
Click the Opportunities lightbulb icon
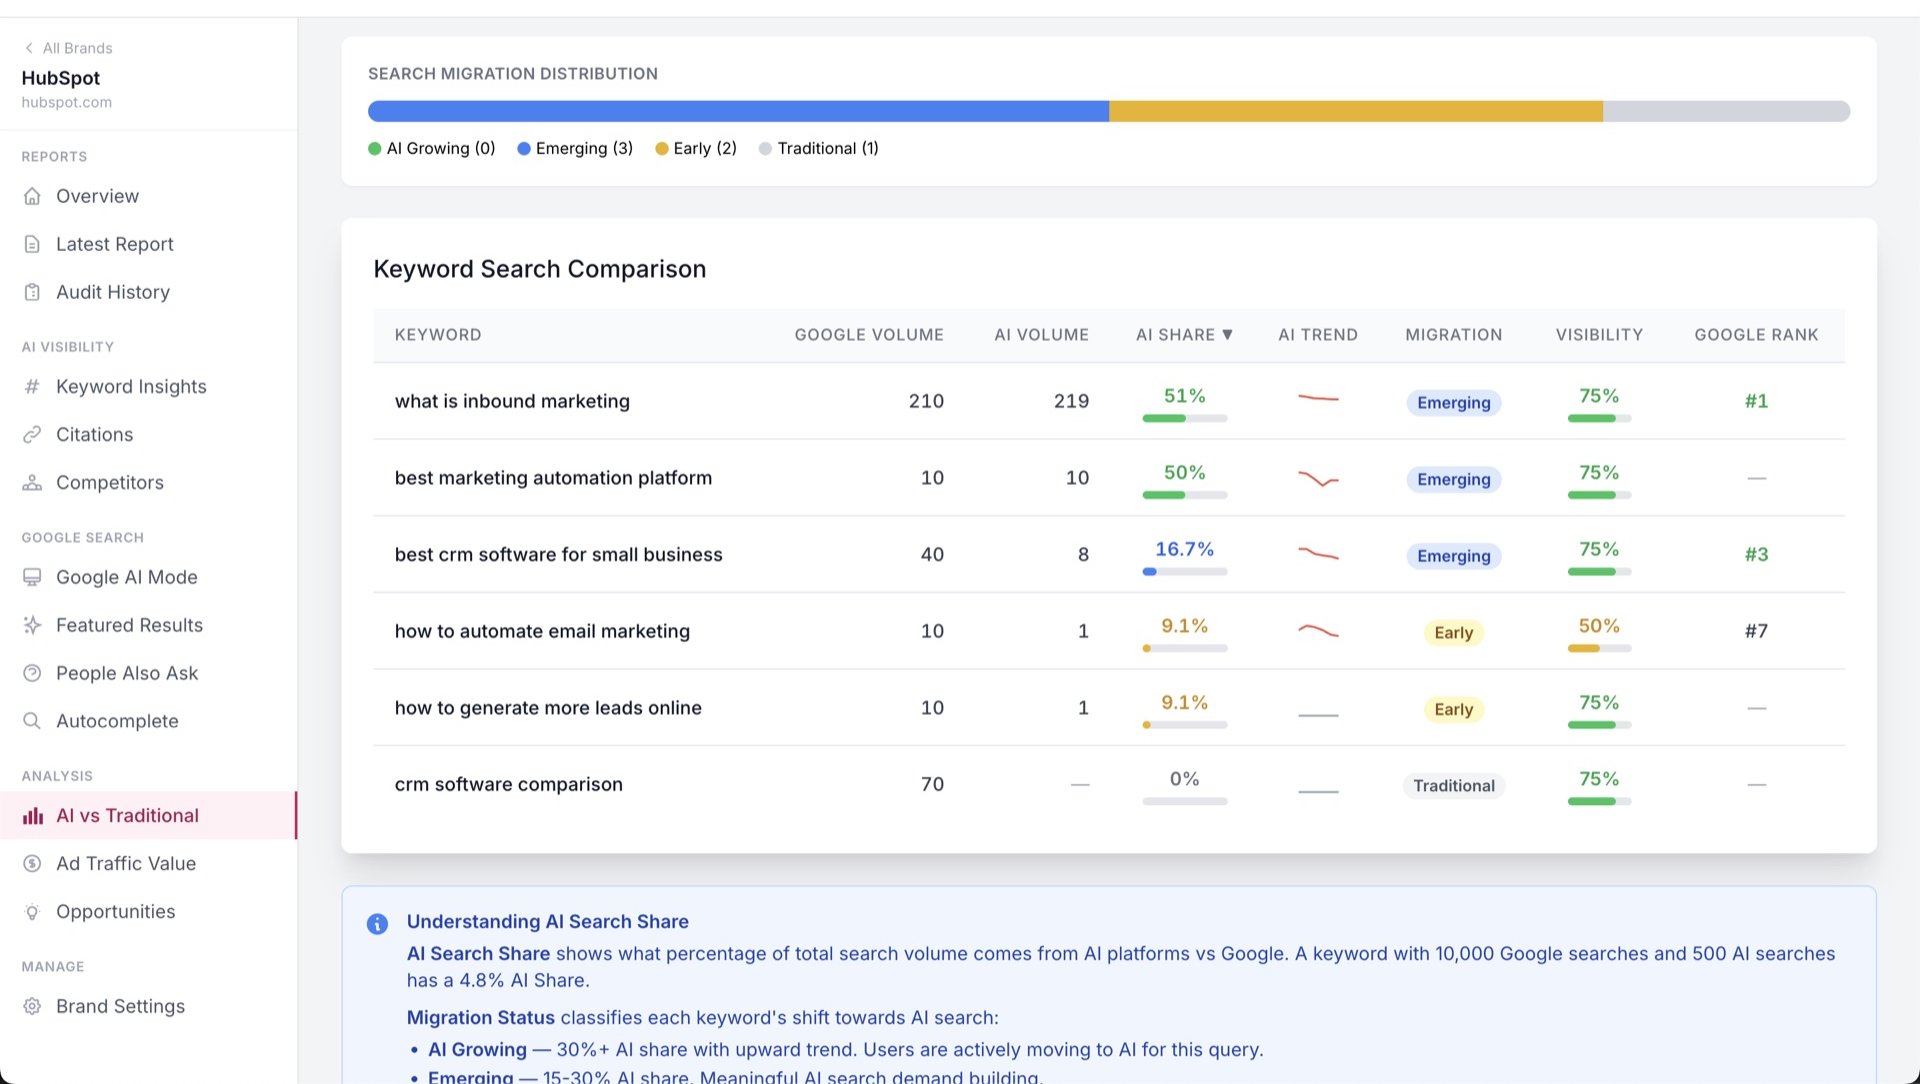coord(32,912)
